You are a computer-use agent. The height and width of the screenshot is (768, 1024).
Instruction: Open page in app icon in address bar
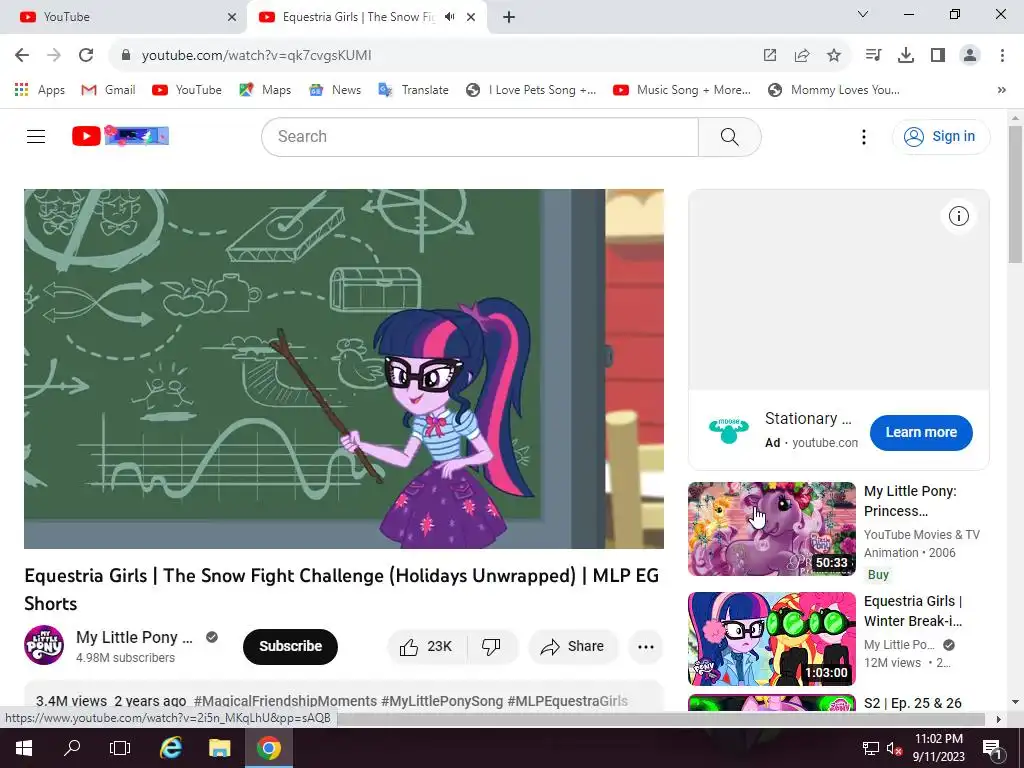coord(770,56)
